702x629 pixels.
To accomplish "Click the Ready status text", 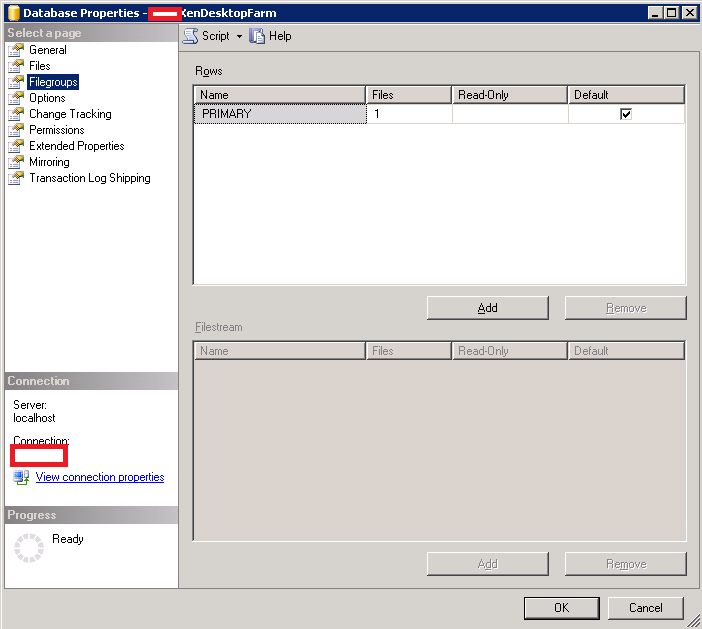I will tap(68, 539).
